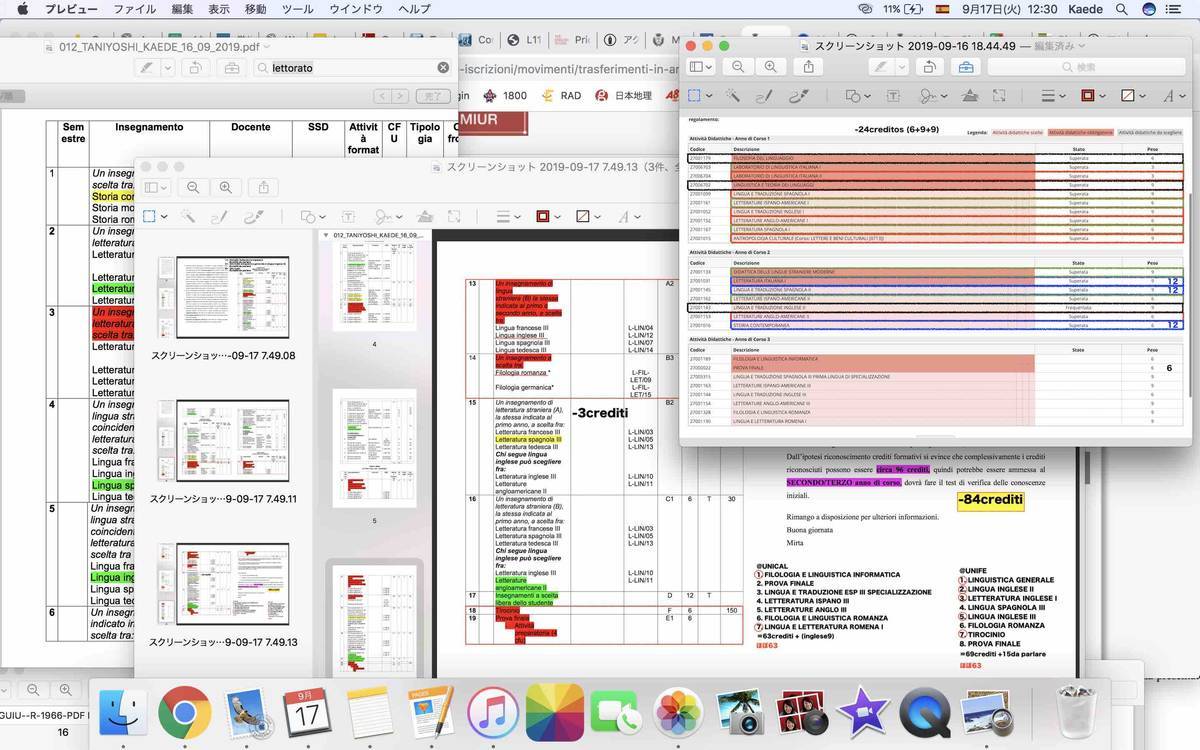The image size is (1200, 750).
Task: Share from the 7.49.13 window
Action: [x=263, y=187]
